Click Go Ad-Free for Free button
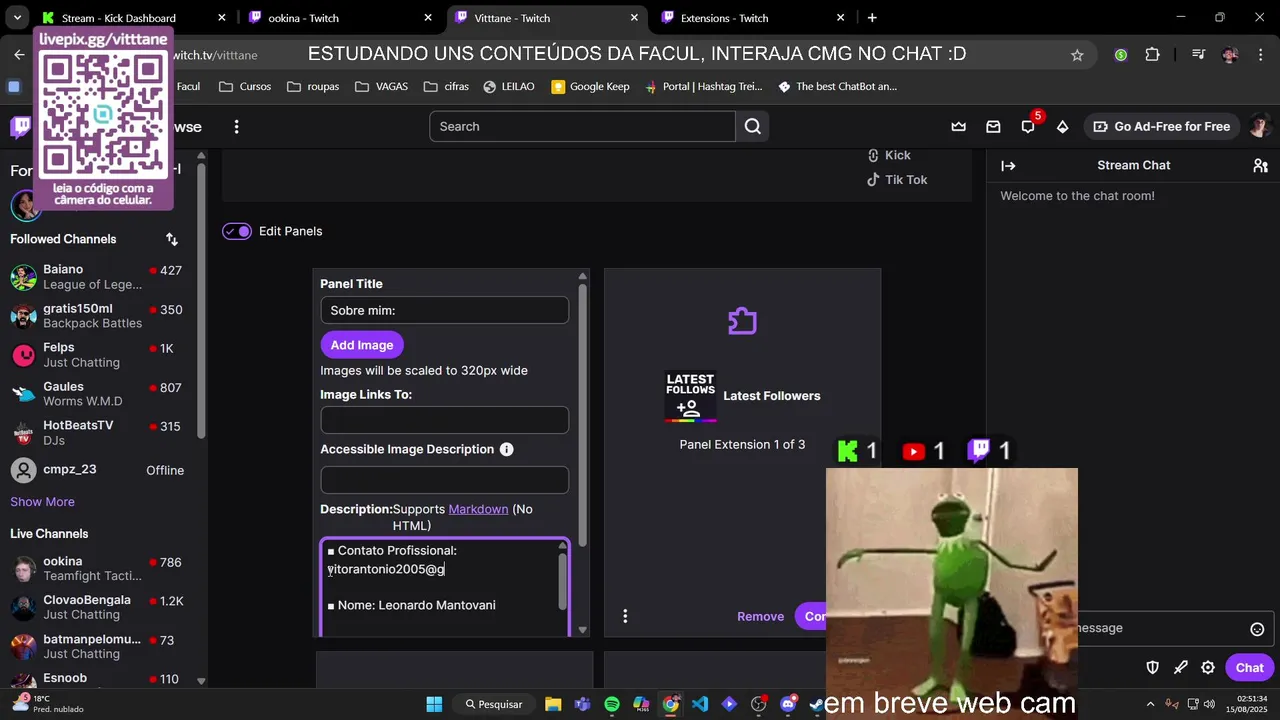The width and height of the screenshot is (1280, 720). [x=1161, y=127]
